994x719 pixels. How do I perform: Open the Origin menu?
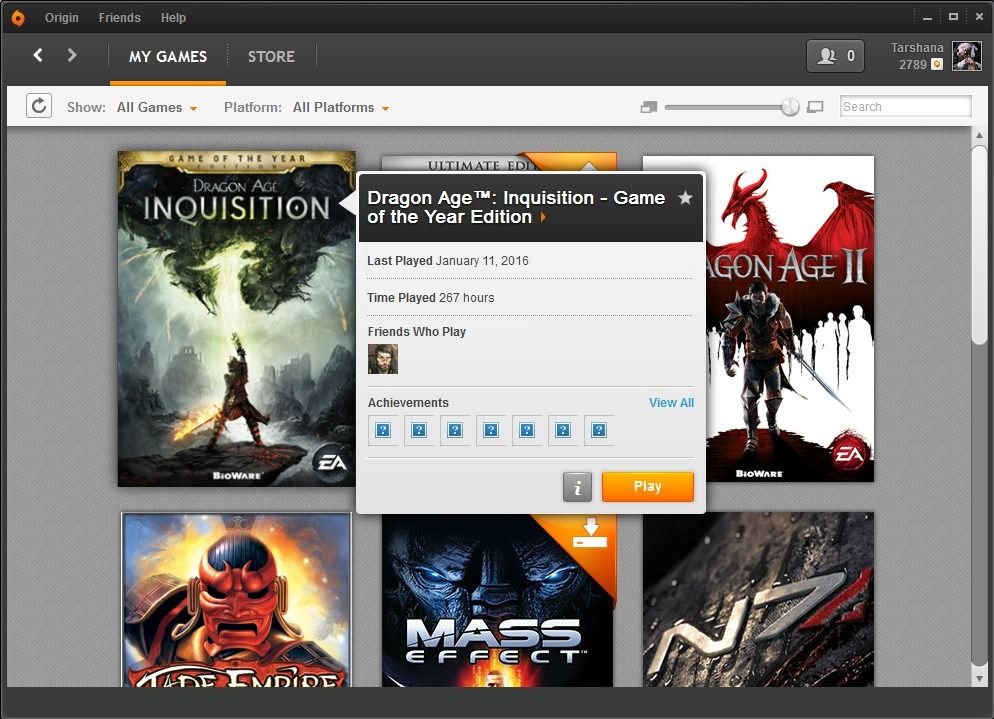tap(61, 18)
